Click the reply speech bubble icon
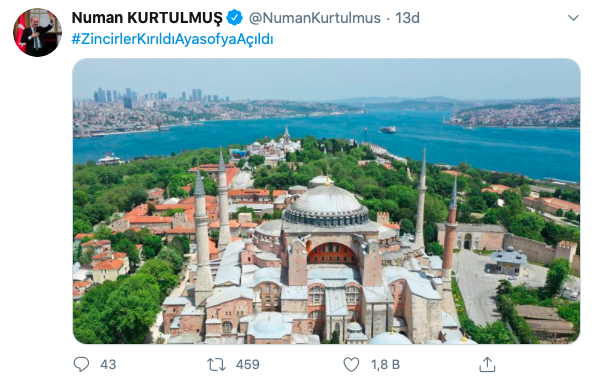 click(81, 364)
